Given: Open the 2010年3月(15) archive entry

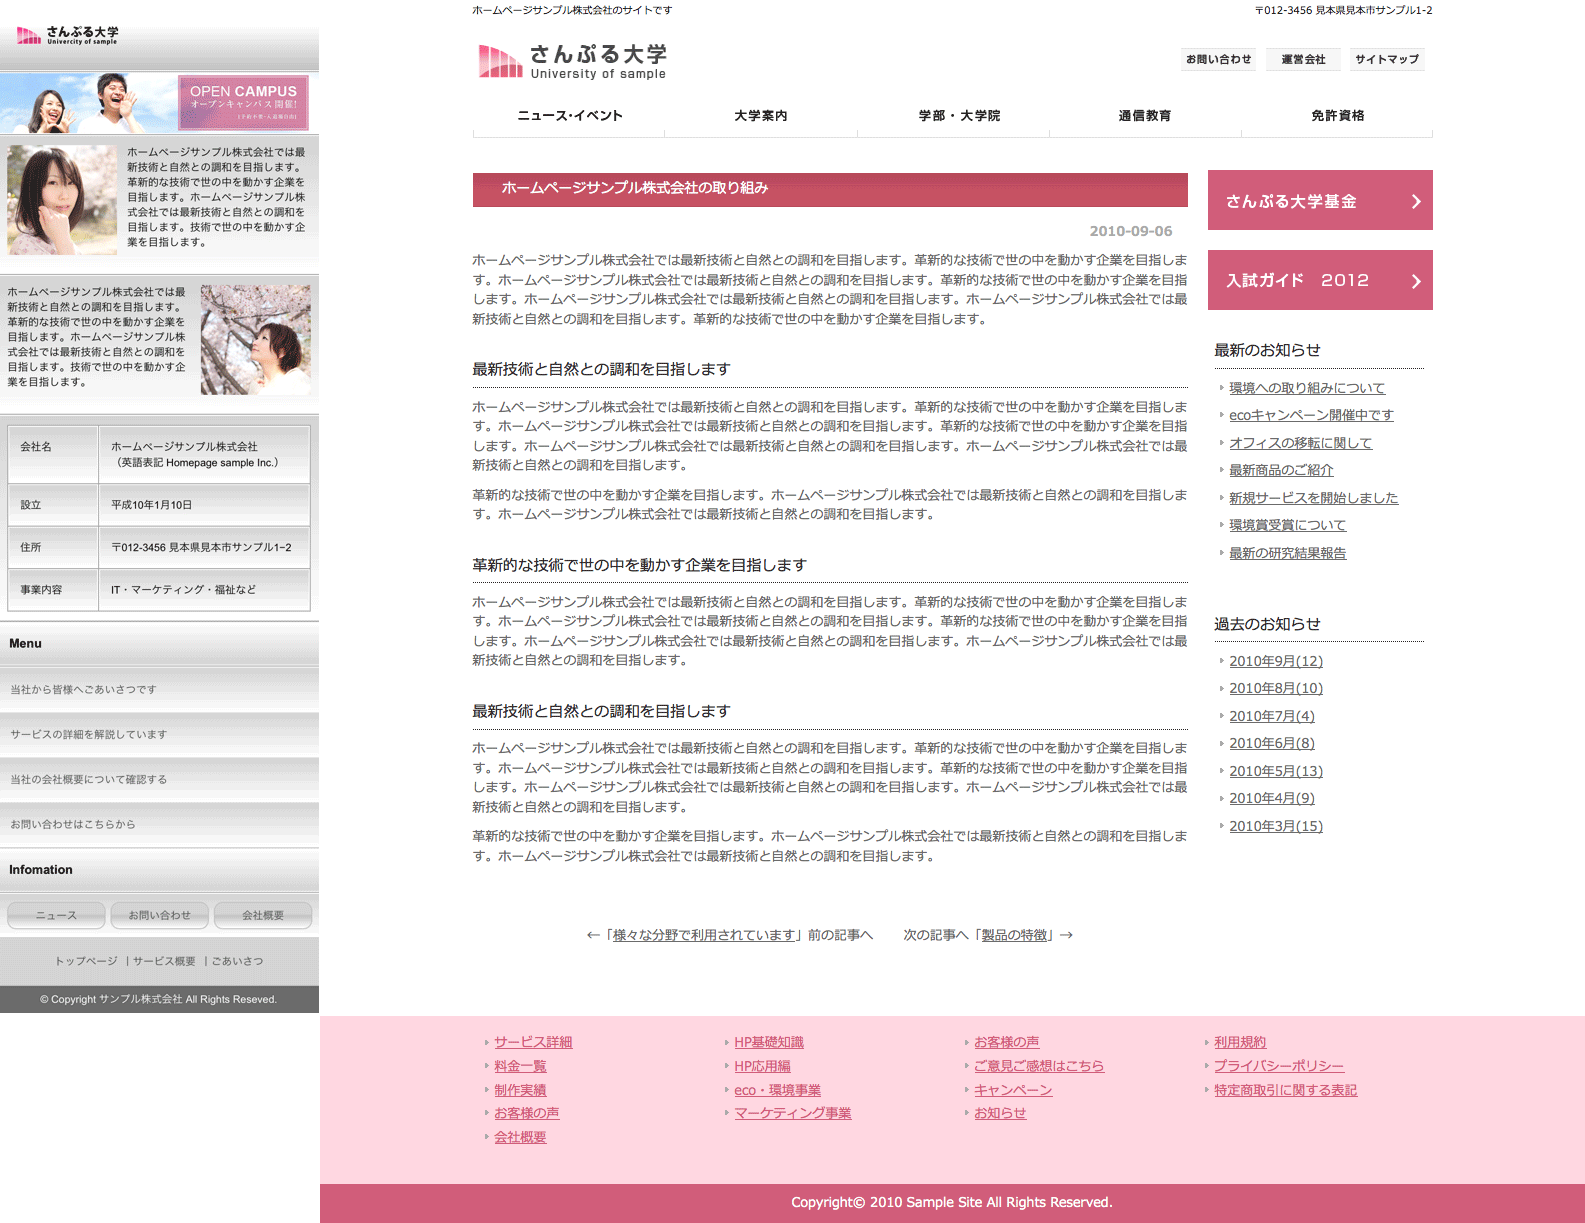Looking at the screenshot, I should (x=1275, y=826).
